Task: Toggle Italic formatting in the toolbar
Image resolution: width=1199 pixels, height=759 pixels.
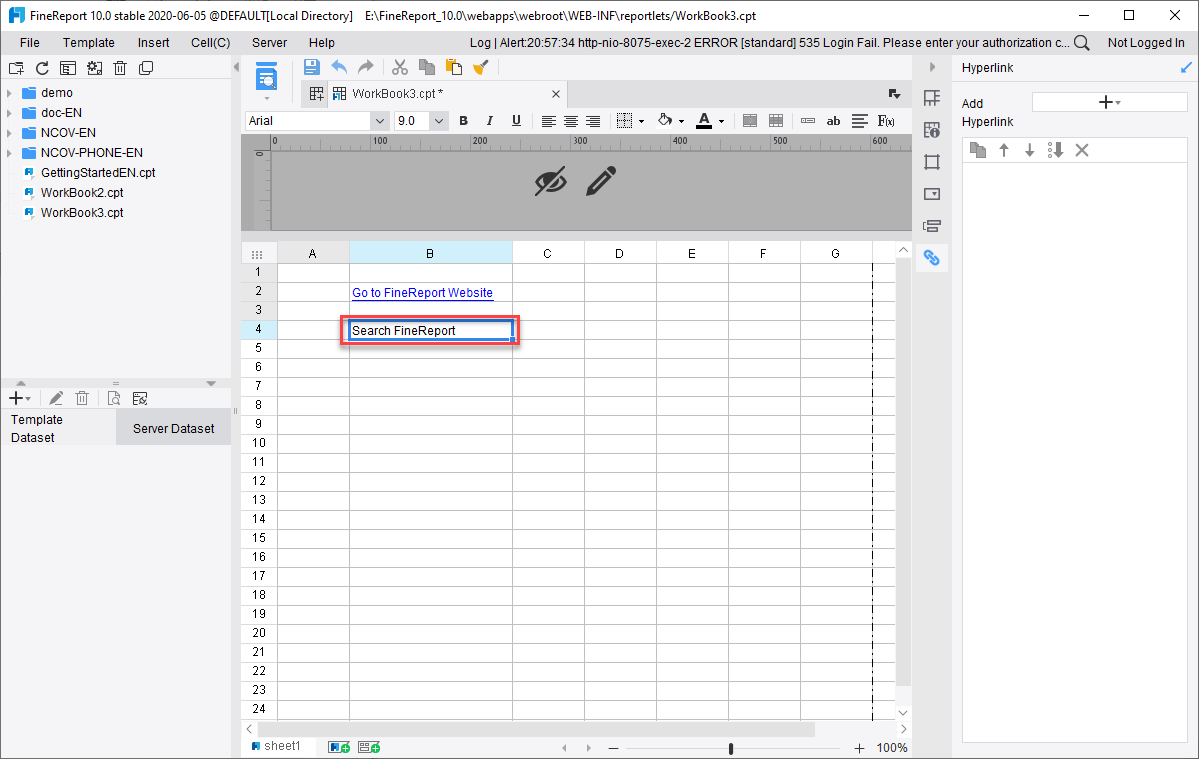Action: pos(490,120)
